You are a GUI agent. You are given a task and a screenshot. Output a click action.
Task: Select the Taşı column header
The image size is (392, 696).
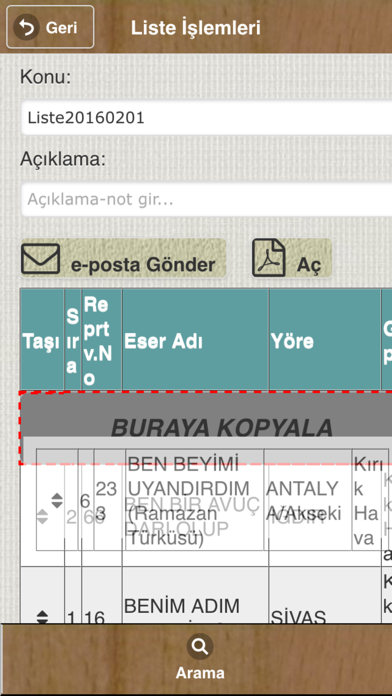[x=42, y=339]
